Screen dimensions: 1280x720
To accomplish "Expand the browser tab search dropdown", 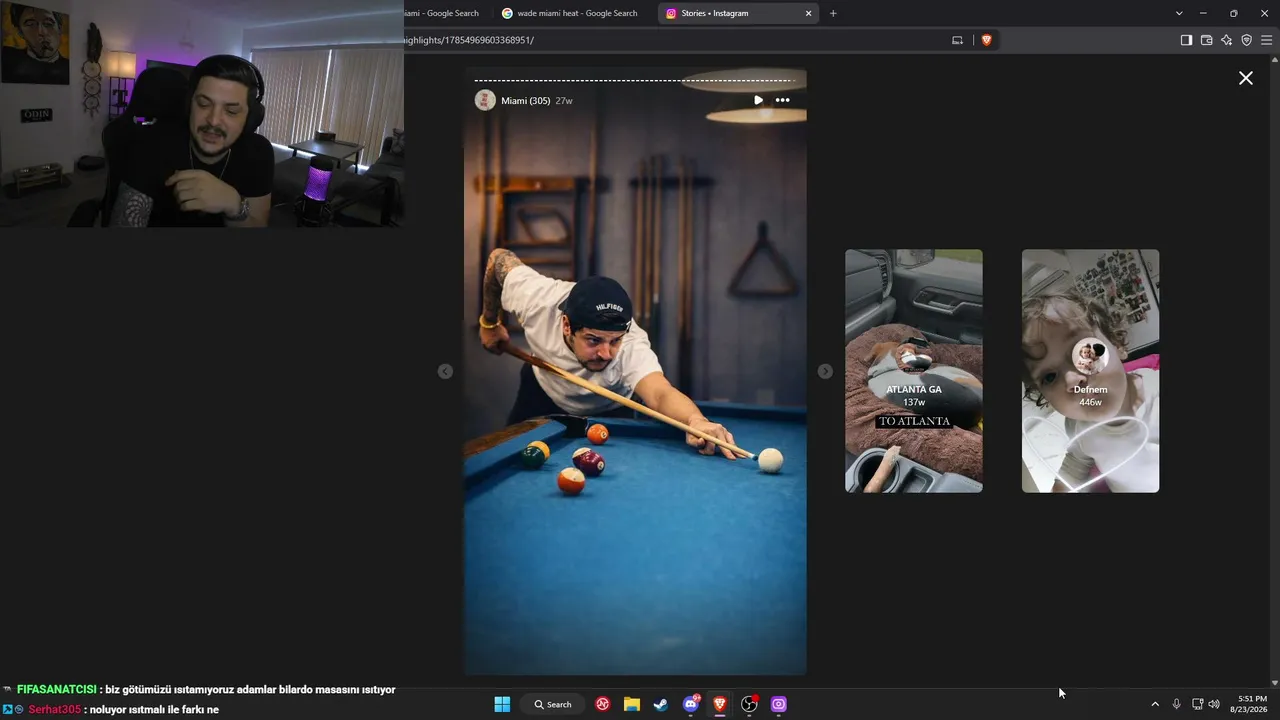I will click(x=1179, y=13).
